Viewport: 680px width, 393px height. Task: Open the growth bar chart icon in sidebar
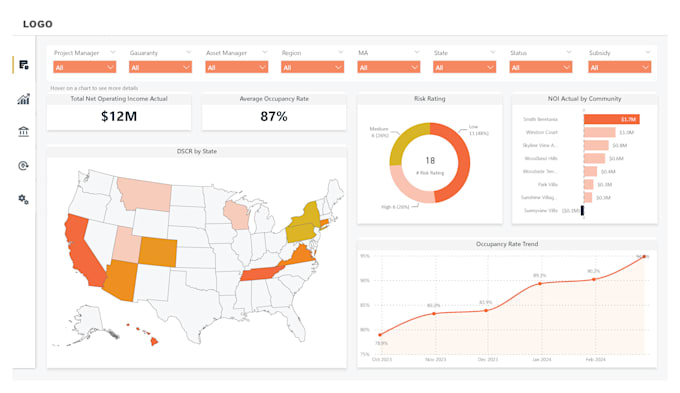click(x=23, y=99)
